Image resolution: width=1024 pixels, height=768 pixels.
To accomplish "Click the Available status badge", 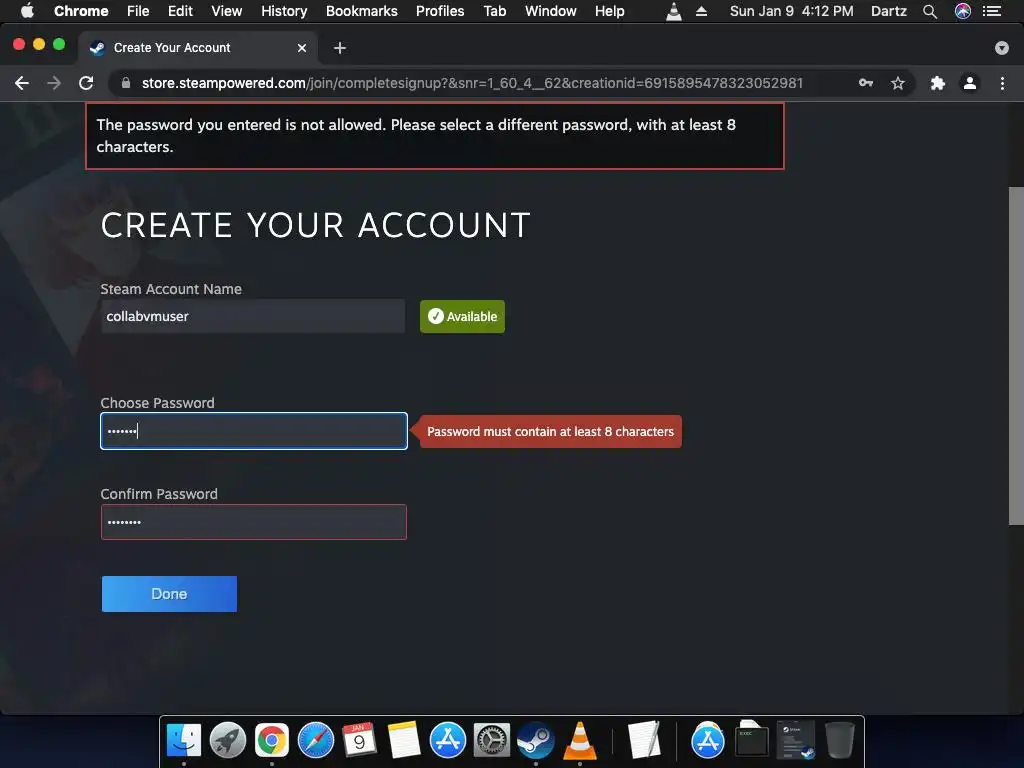I will tap(462, 317).
